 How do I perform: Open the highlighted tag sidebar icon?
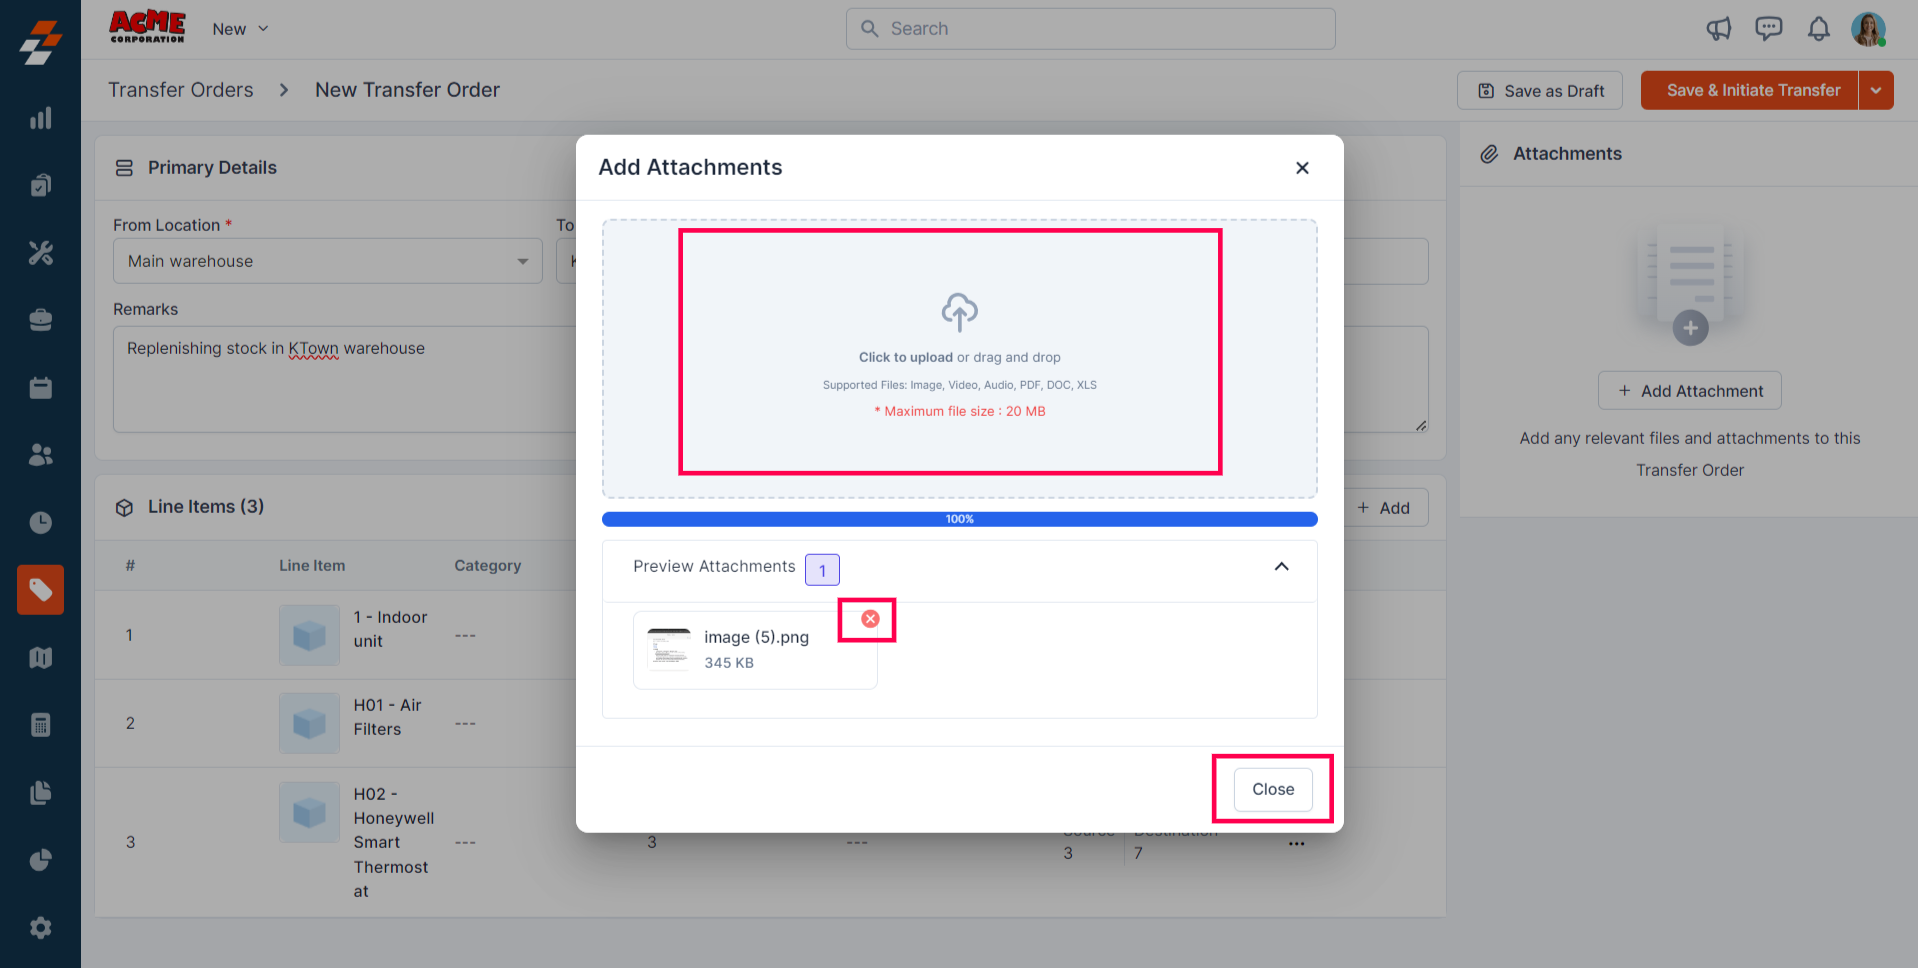click(40, 590)
